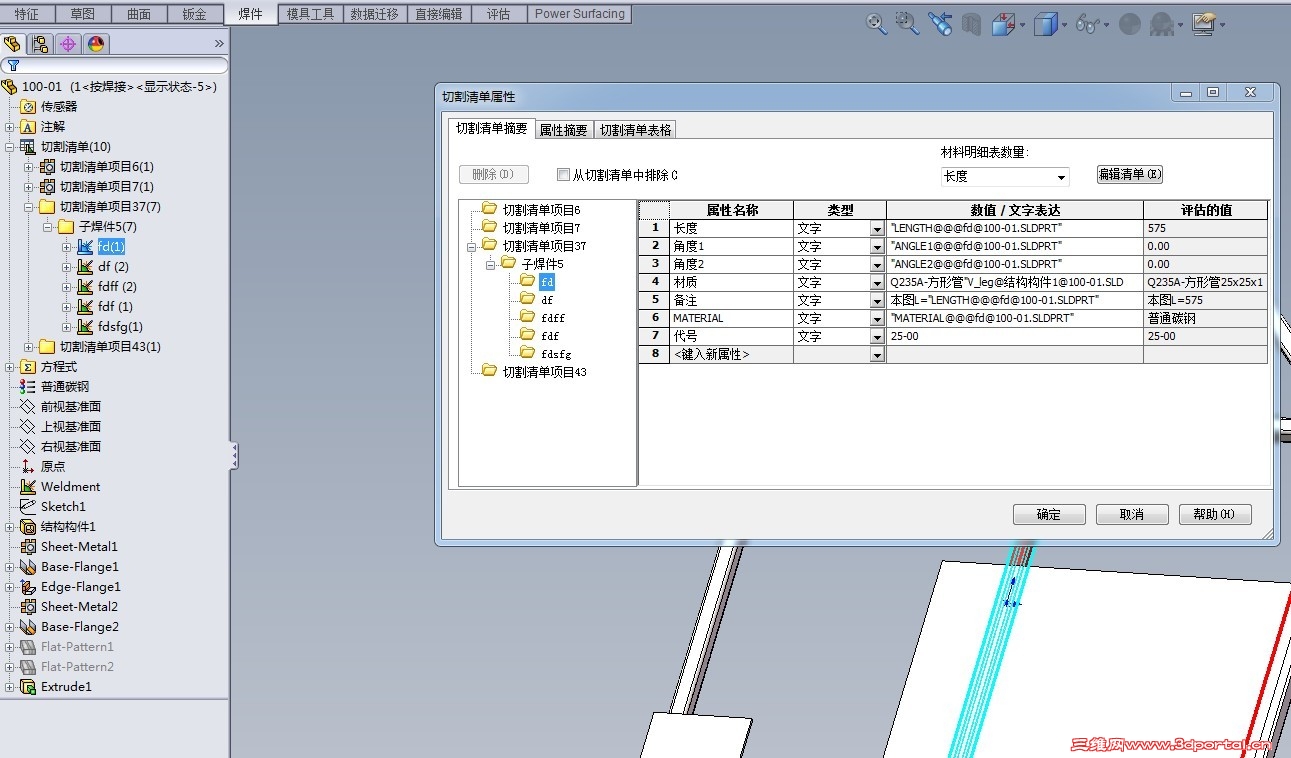1291x758 pixels.
Task: Select the Zoom to Area tool
Action: [907, 24]
